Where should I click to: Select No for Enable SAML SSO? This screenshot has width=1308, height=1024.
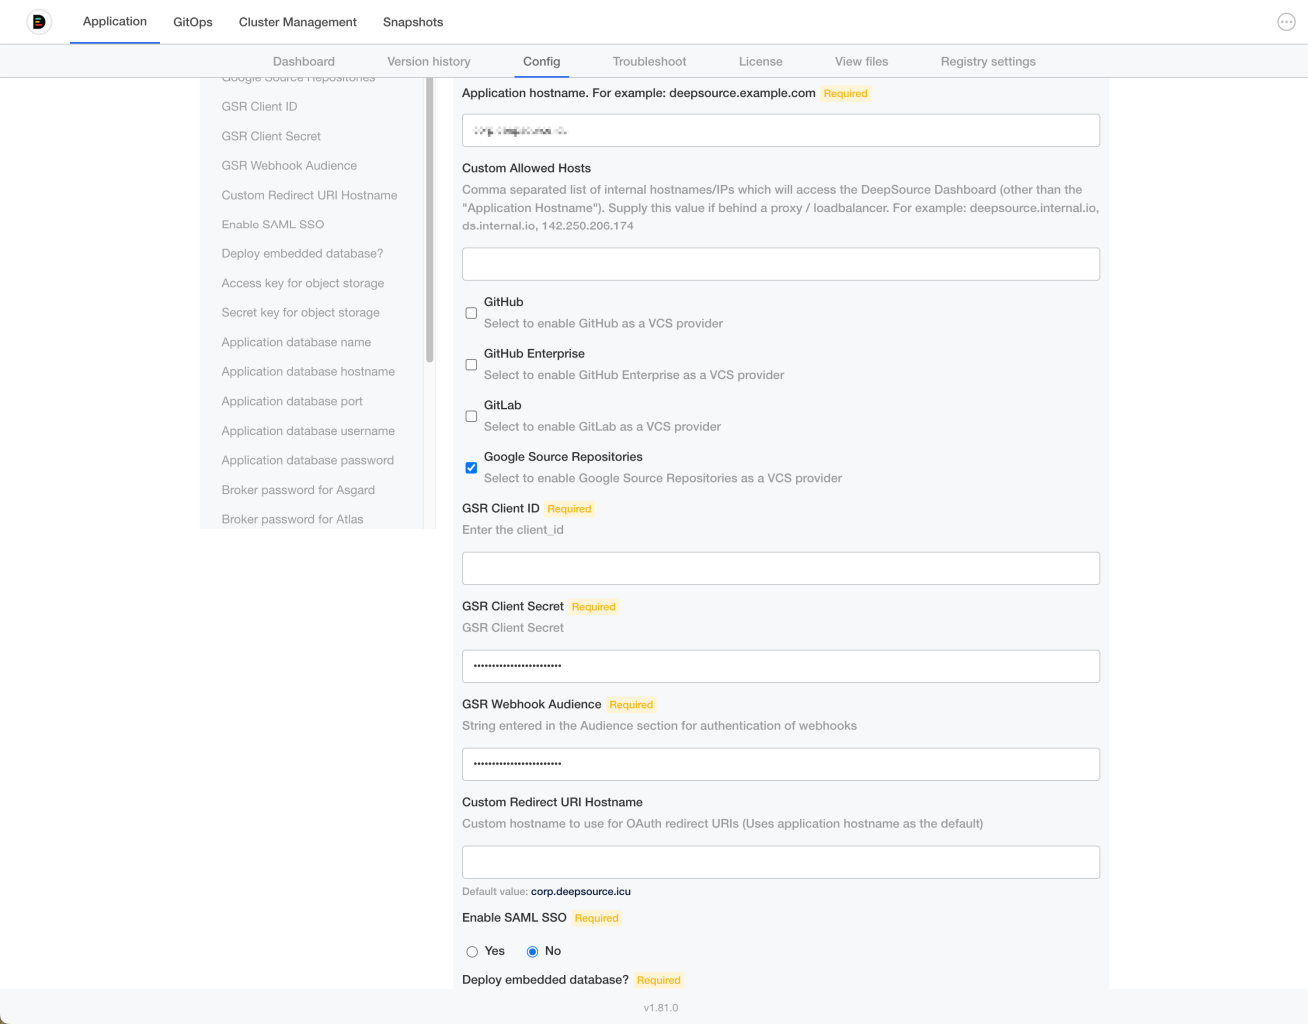click(x=532, y=952)
